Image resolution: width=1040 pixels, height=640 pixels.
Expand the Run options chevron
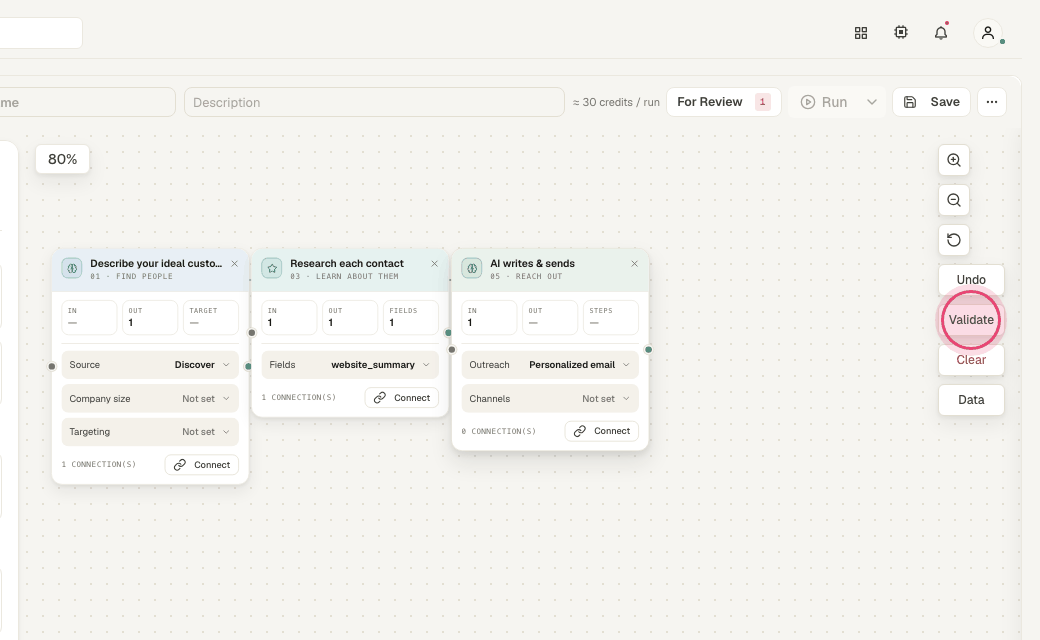click(872, 102)
